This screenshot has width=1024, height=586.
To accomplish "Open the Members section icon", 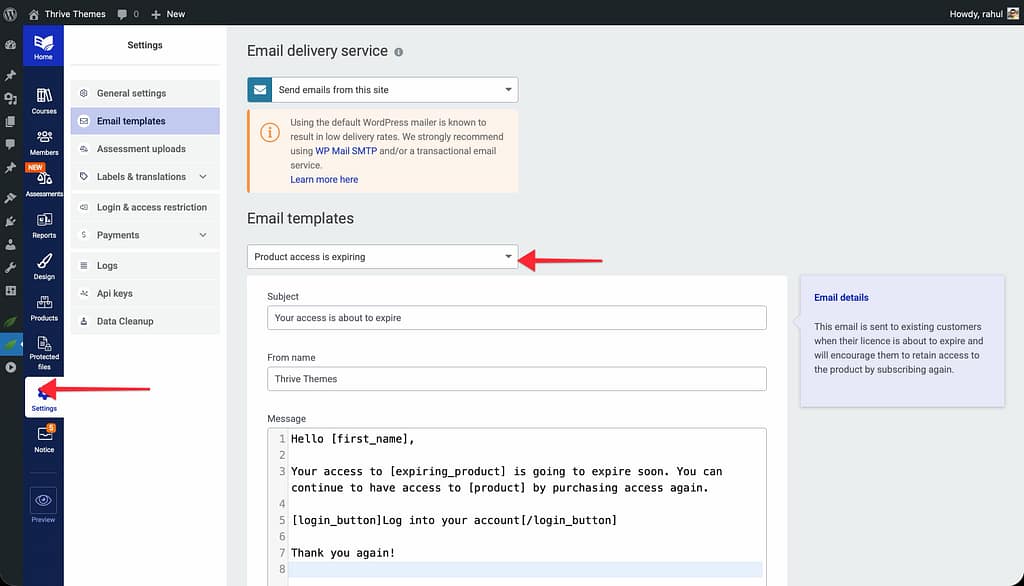I will coord(44,142).
